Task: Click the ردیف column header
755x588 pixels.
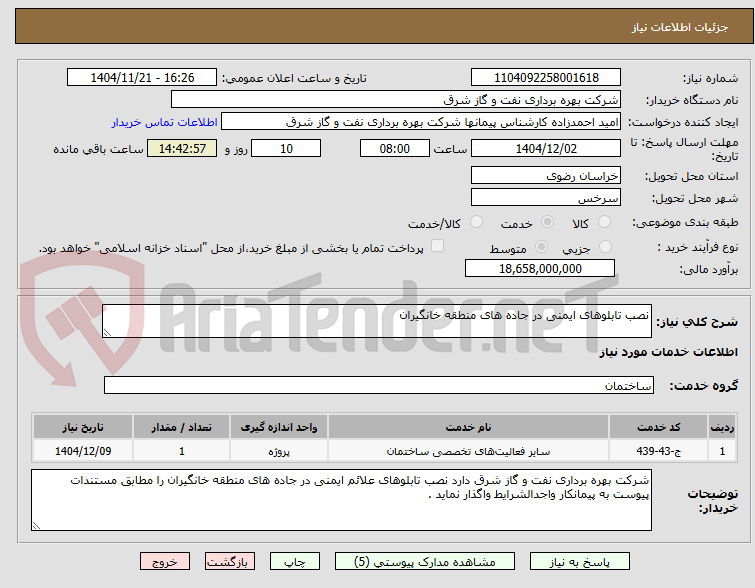Action: click(x=722, y=427)
